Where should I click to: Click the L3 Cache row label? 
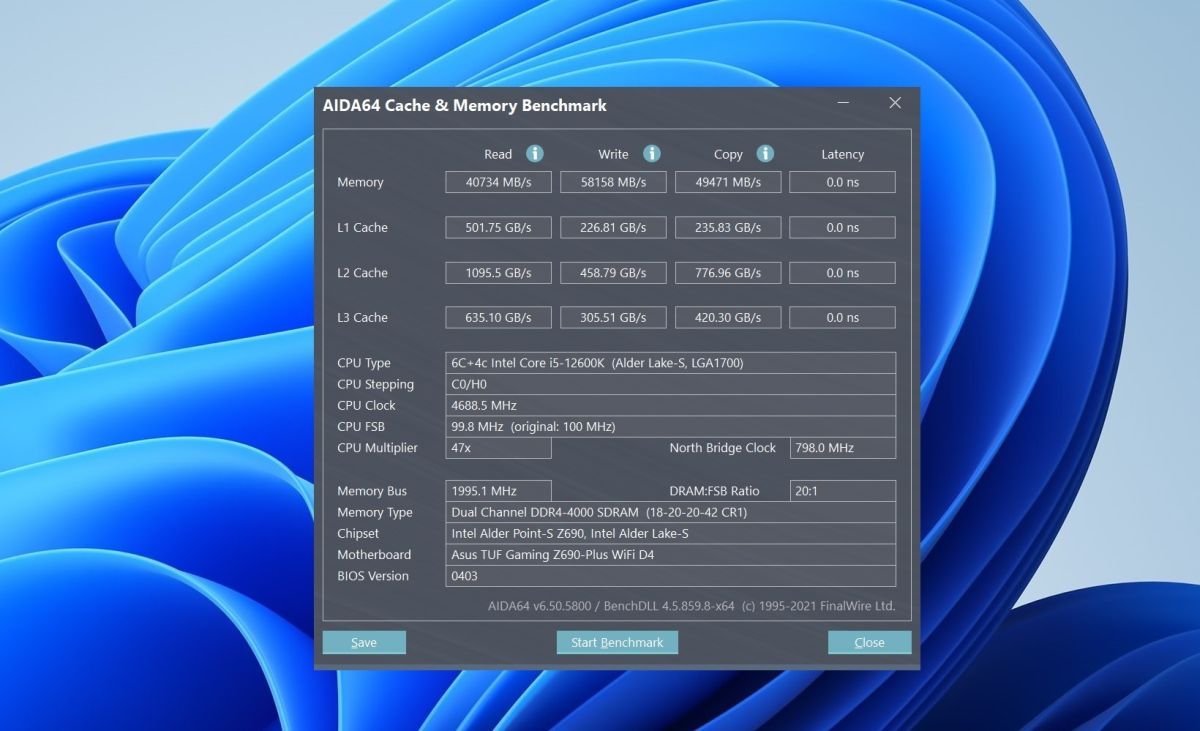[x=362, y=317]
